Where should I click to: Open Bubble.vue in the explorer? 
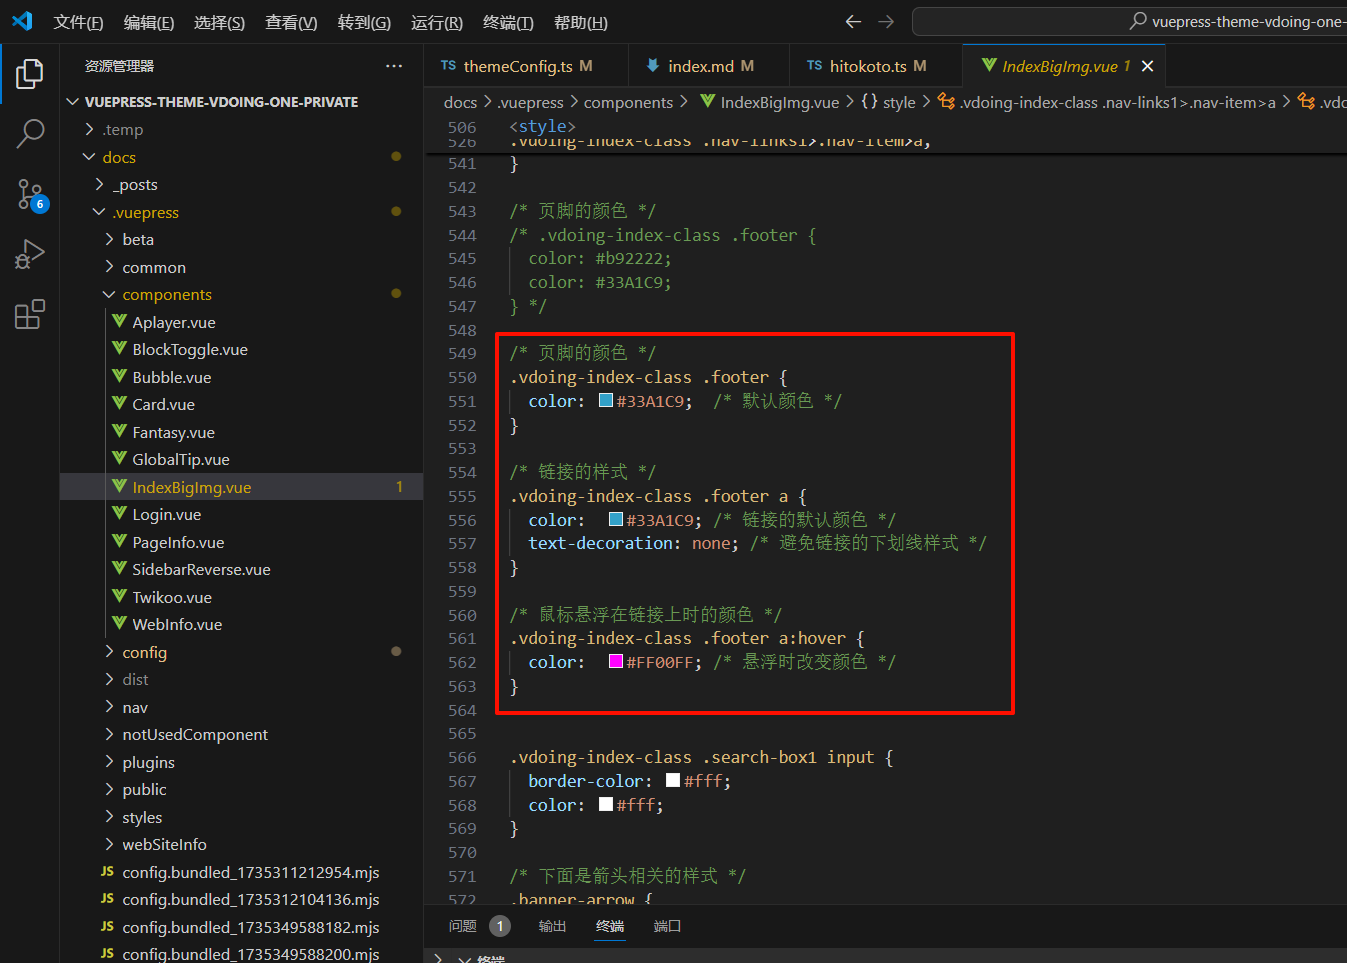point(241,377)
